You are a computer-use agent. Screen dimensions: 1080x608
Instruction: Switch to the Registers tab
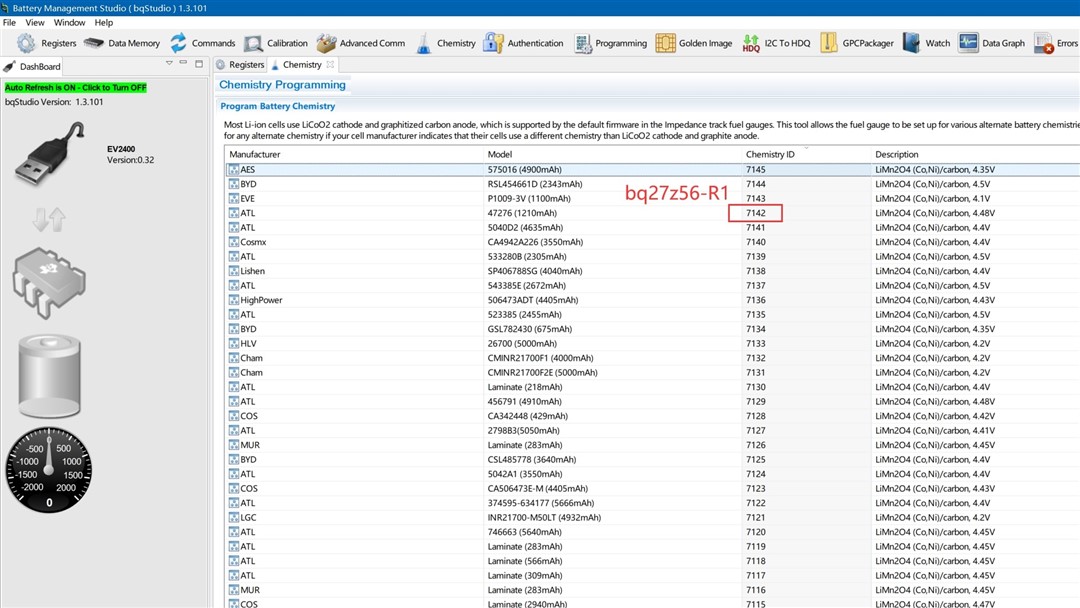(x=240, y=65)
